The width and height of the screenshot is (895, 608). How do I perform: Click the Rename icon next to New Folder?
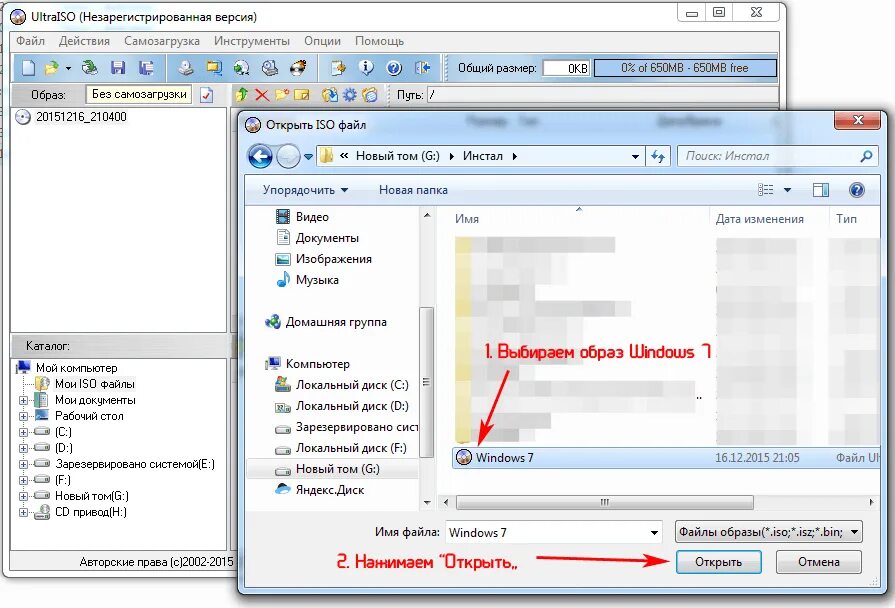(301, 95)
